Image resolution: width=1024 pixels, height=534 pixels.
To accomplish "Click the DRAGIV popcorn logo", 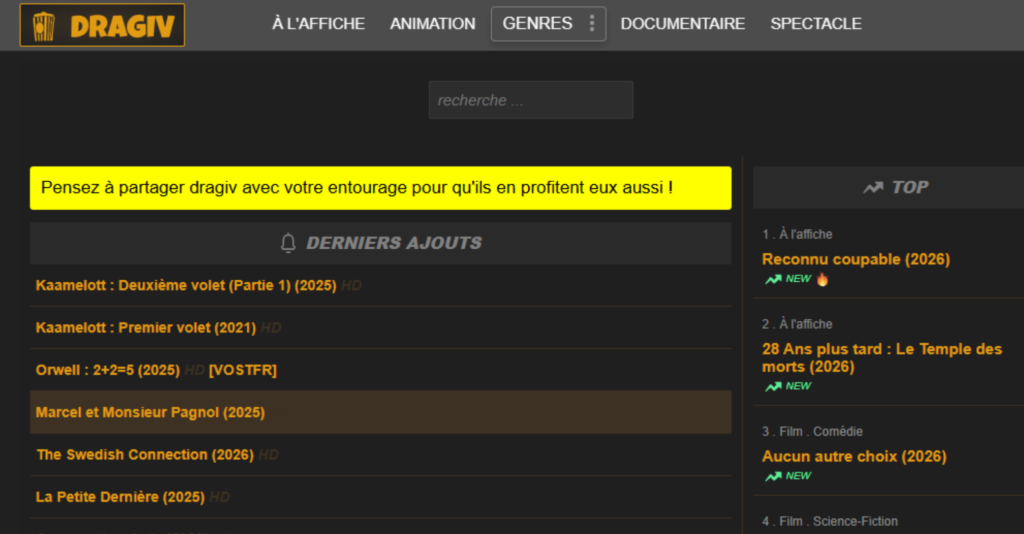I will point(102,24).
